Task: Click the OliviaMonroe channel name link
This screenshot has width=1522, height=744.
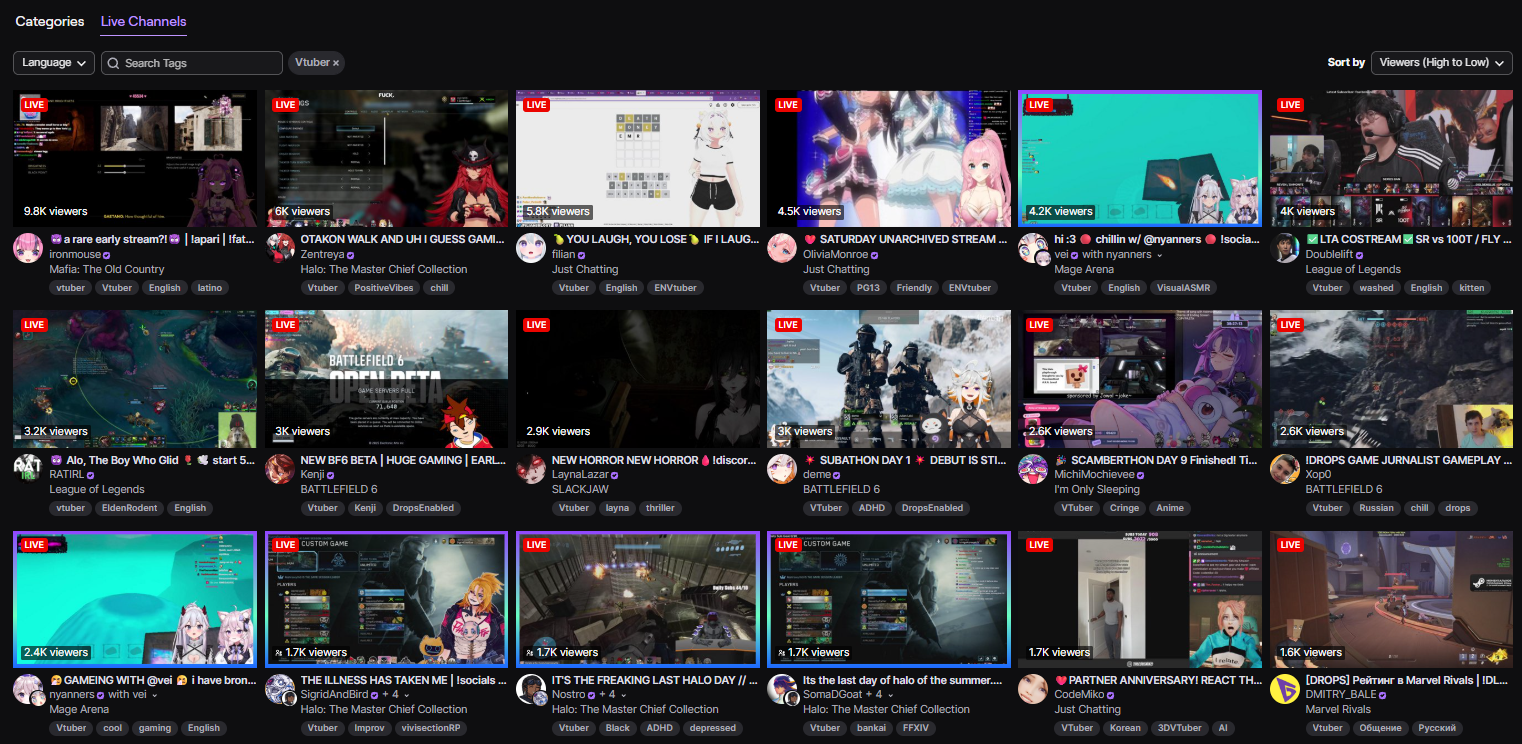Action: click(x=836, y=255)
